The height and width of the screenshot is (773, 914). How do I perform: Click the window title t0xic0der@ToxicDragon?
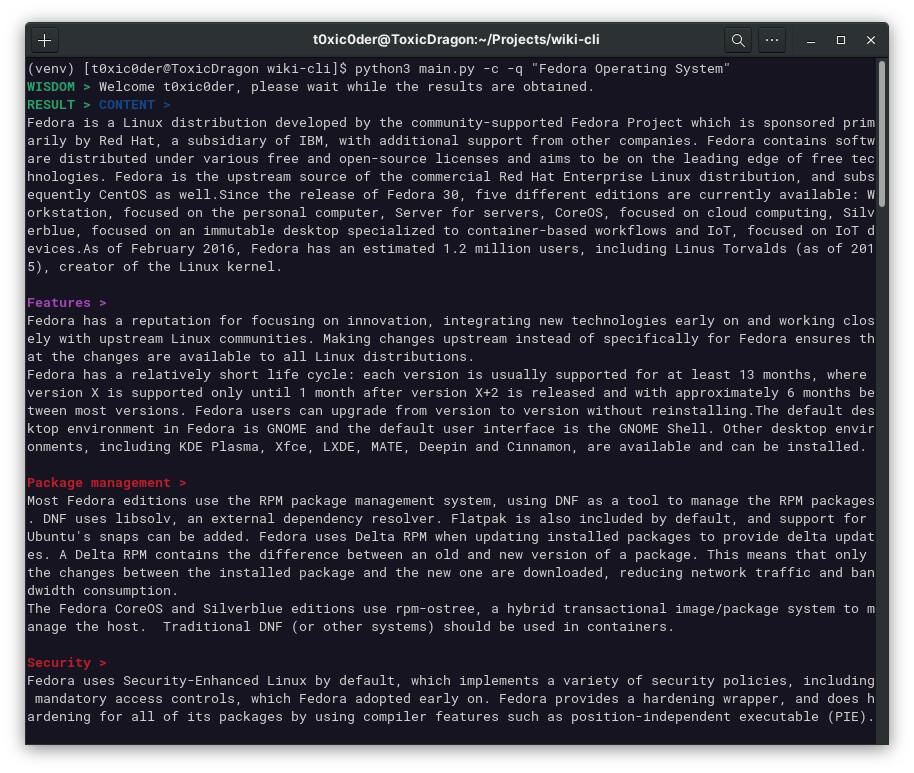pyautogui.click(x=456, y=40)
